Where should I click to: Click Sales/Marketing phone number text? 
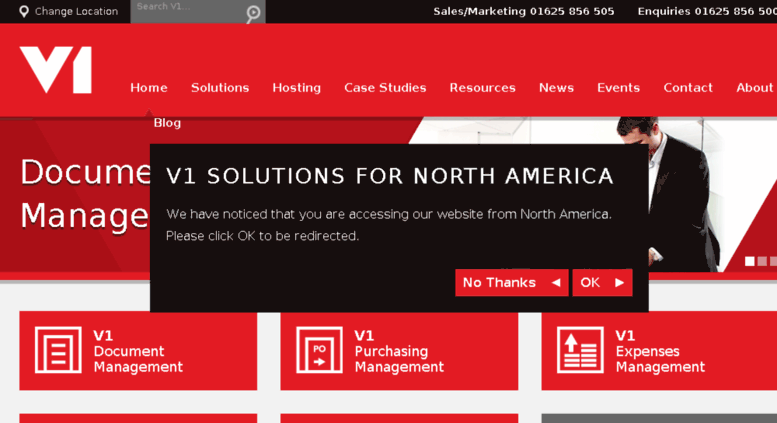tap(524, 11)
